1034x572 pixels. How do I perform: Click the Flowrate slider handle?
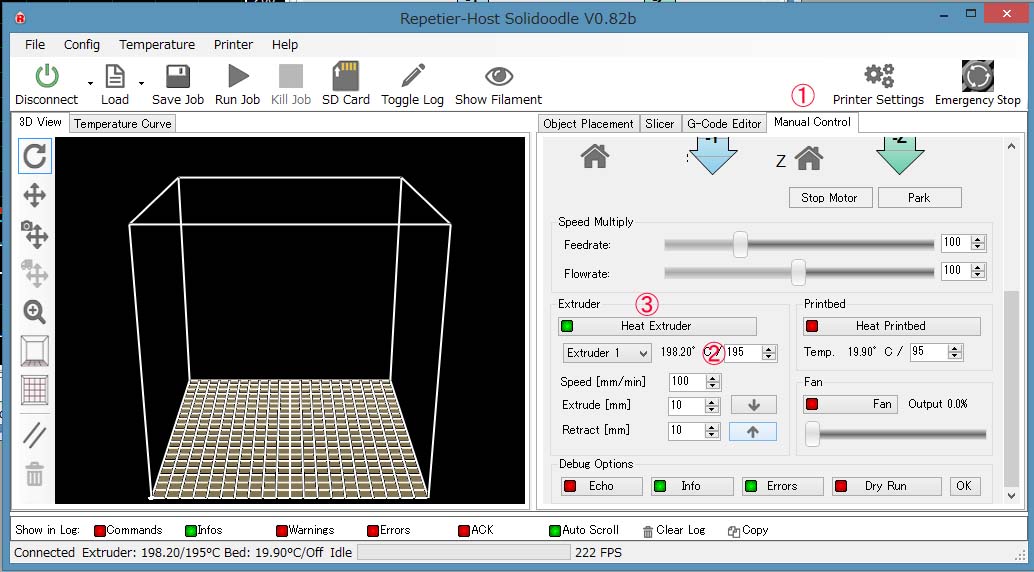[798, 272]
